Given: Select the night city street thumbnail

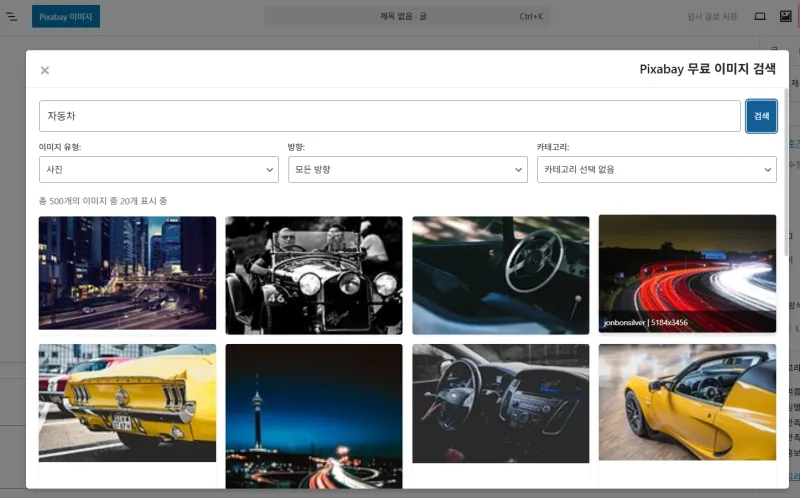Looking at the screenshot, I should [x=127, y=273].
